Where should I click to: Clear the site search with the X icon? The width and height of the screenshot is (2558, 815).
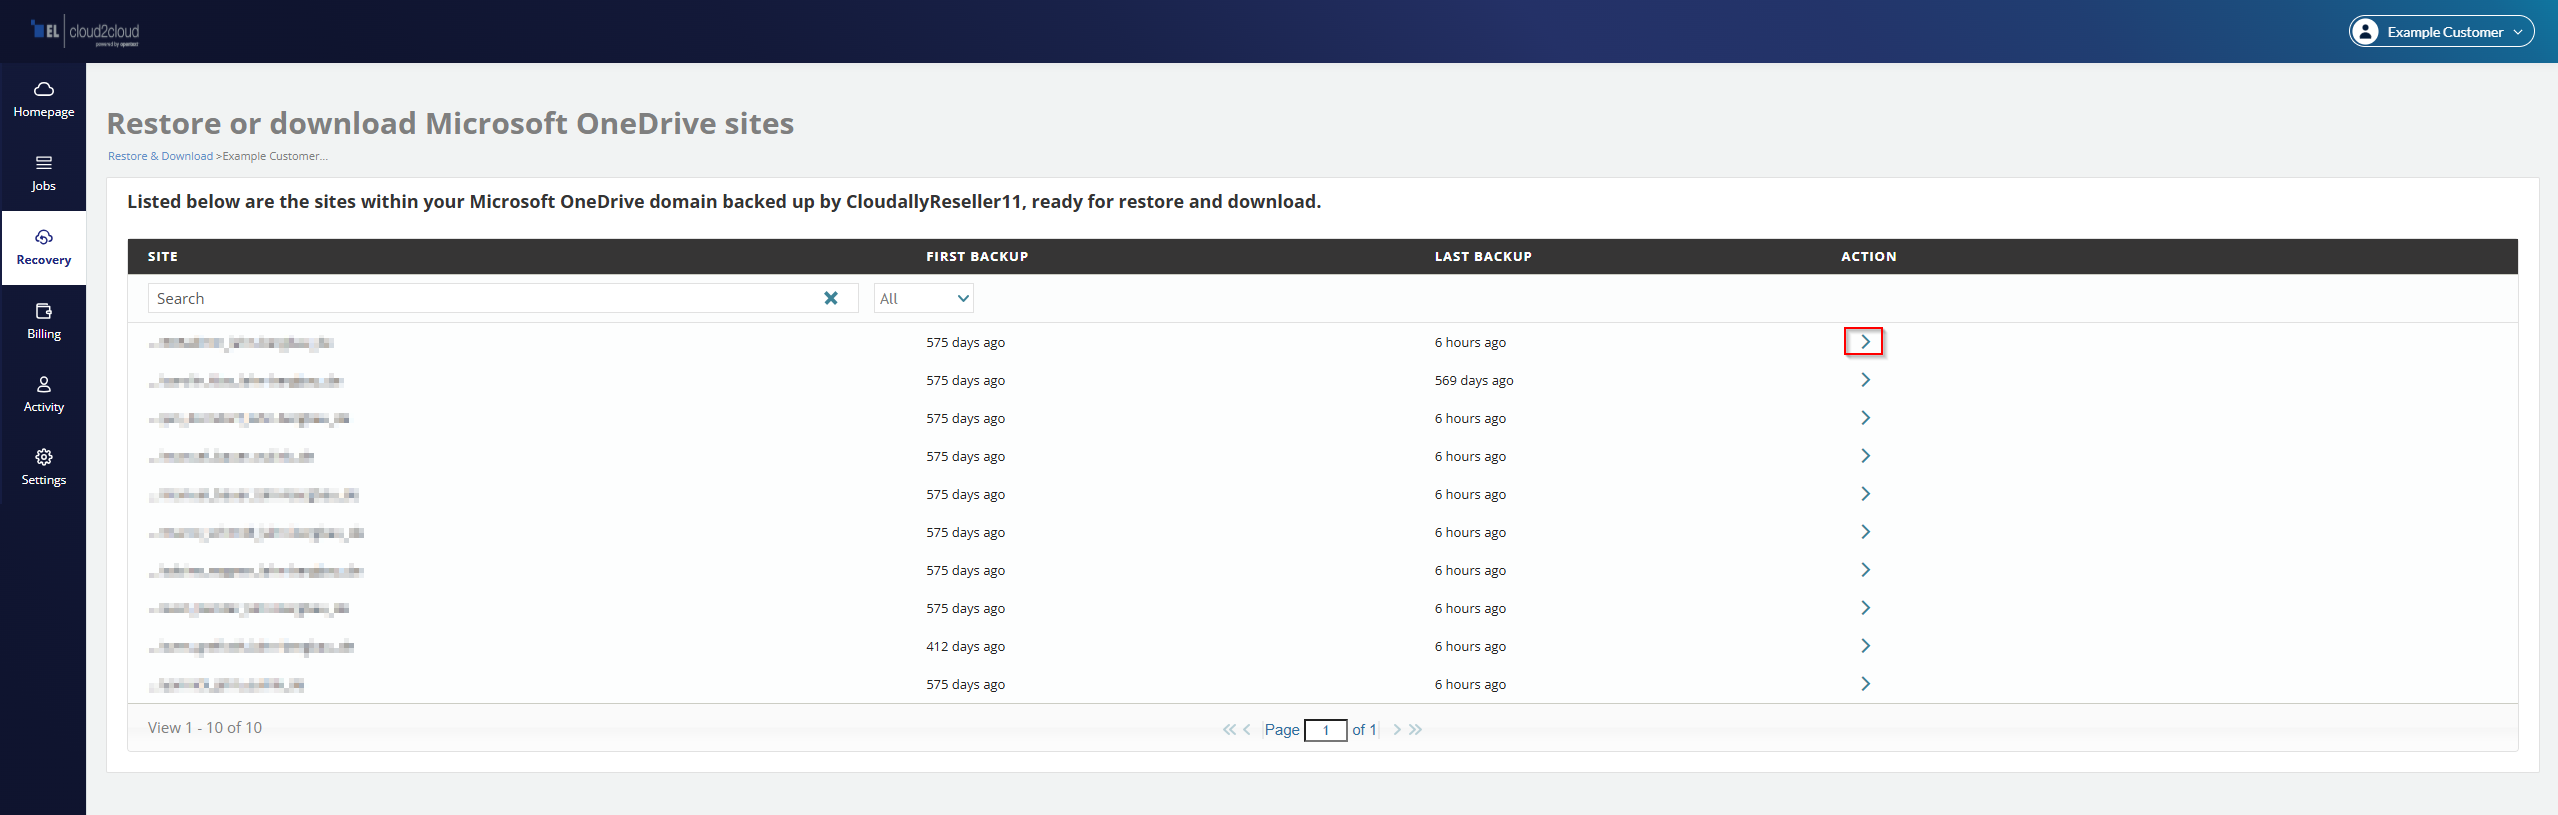click(x=830, y=298)
